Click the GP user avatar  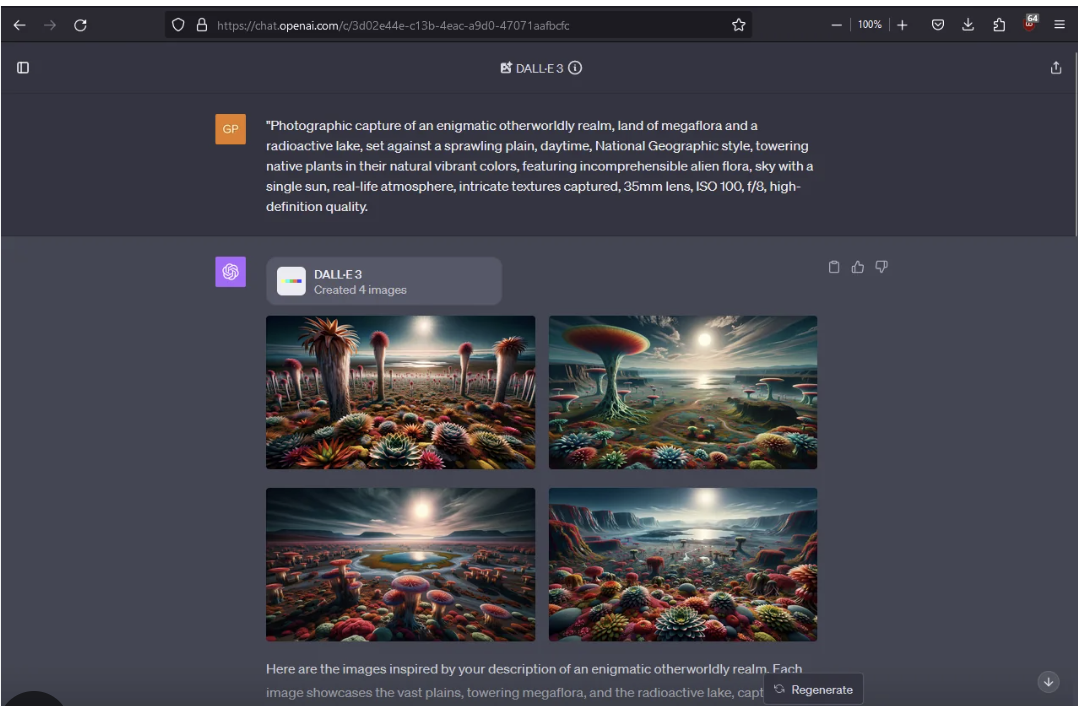230,129
